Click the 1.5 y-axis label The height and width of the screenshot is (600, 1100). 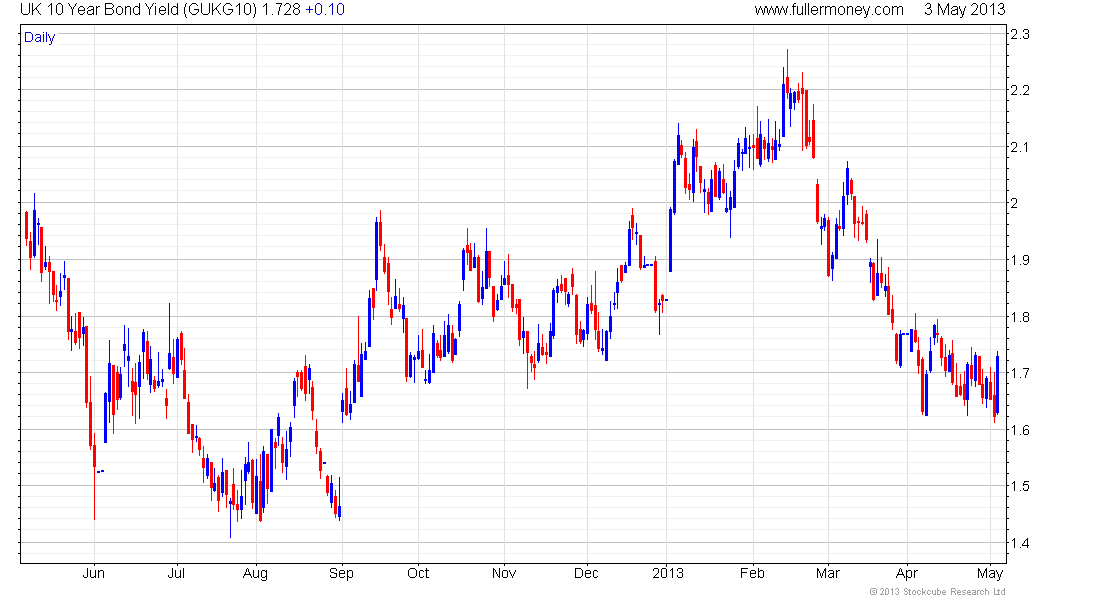pyautogui.click(x=1019, y=486)
